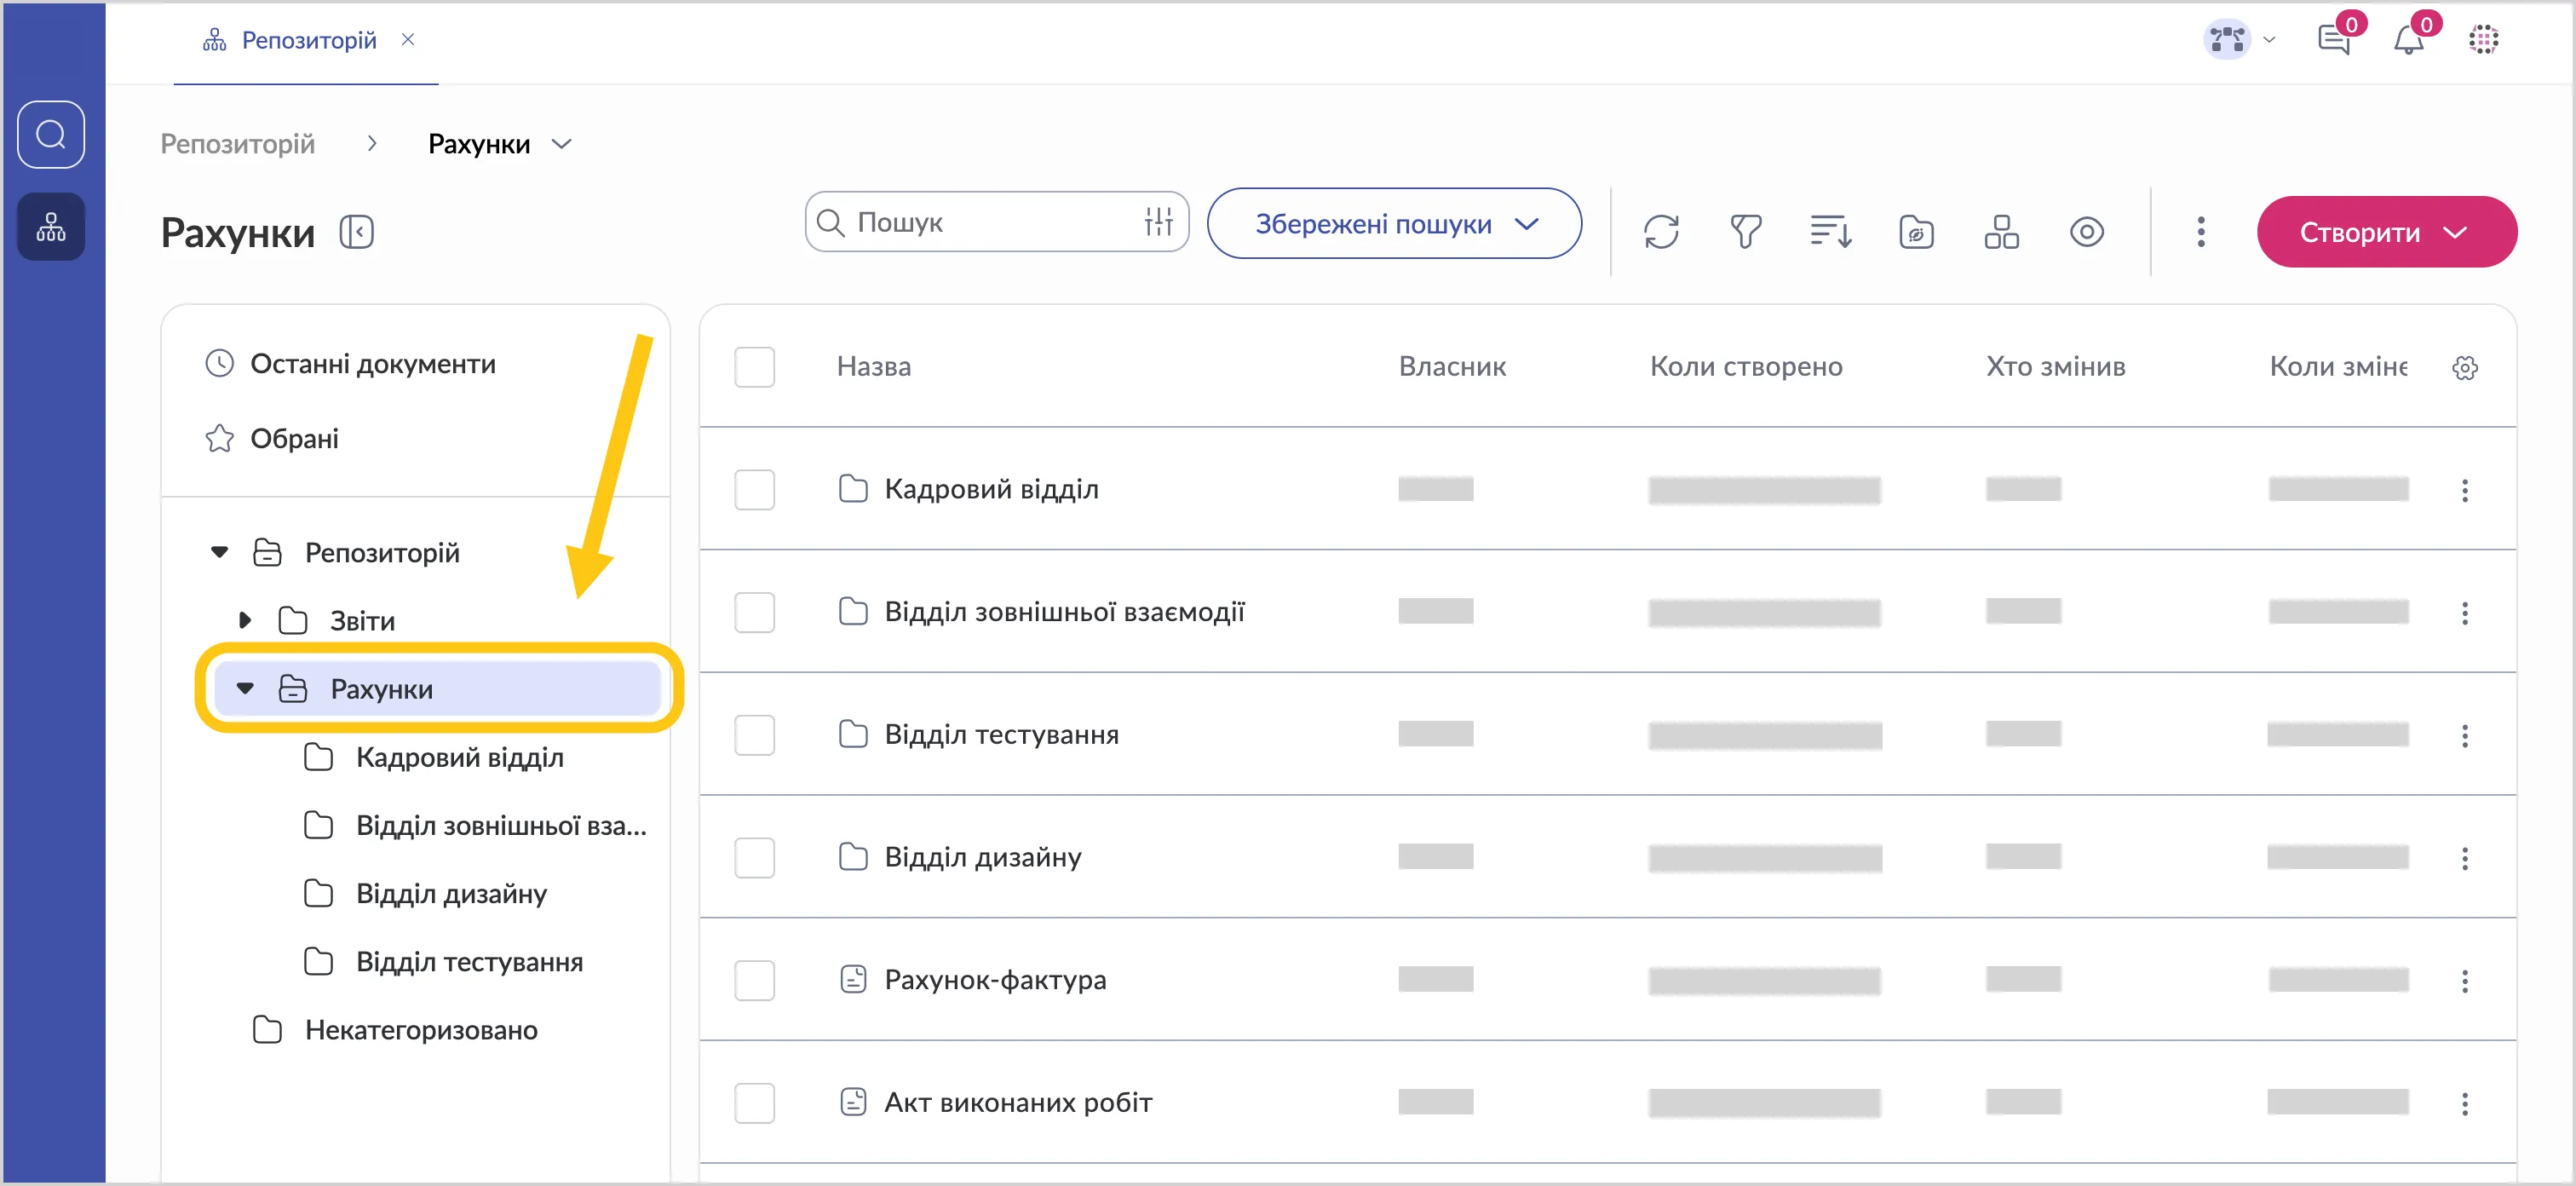Expand the Звіти folder tree arrow
Screen dimensions: 2576x1186
pyautogui.click(x=245, y=621)
